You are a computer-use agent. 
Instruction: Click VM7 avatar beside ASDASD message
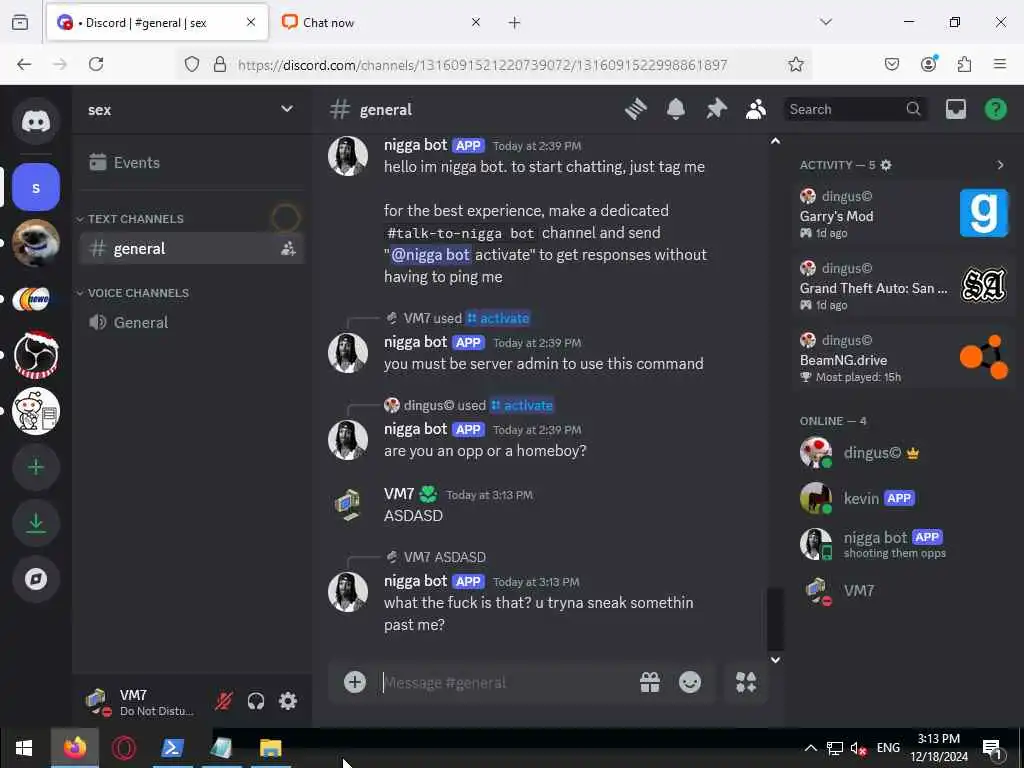coord(347,505)
